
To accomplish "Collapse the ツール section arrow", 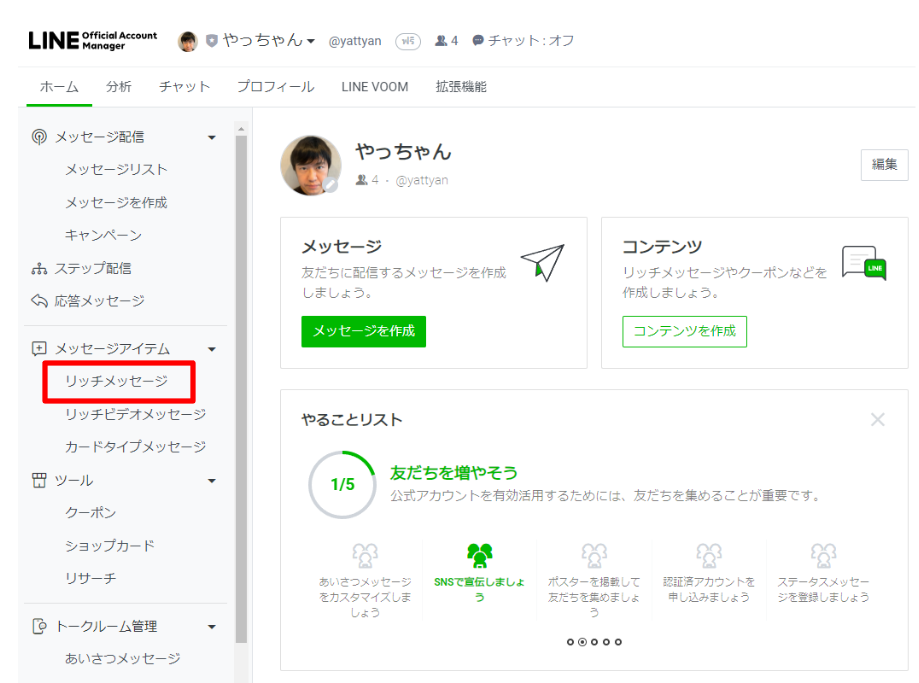I will pos(212,481).
